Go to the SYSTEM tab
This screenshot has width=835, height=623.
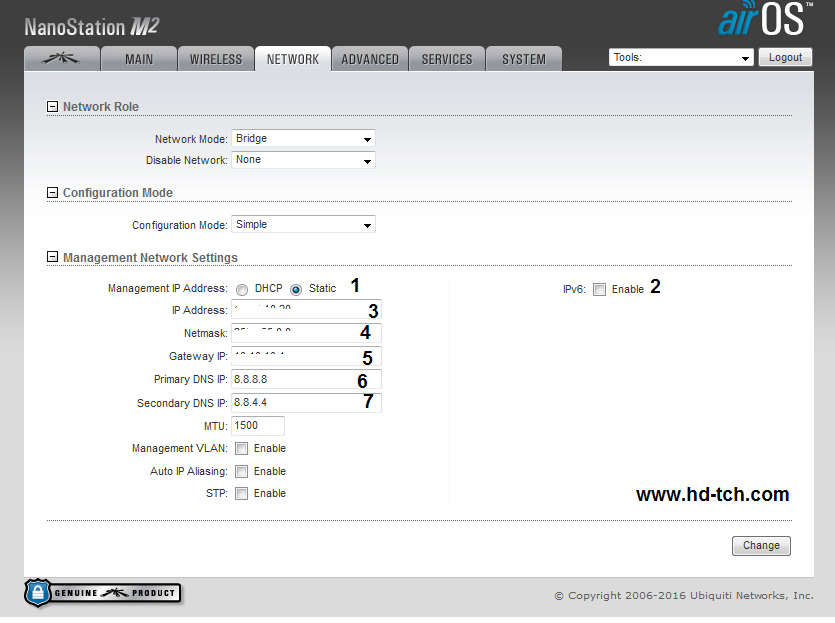524,59
